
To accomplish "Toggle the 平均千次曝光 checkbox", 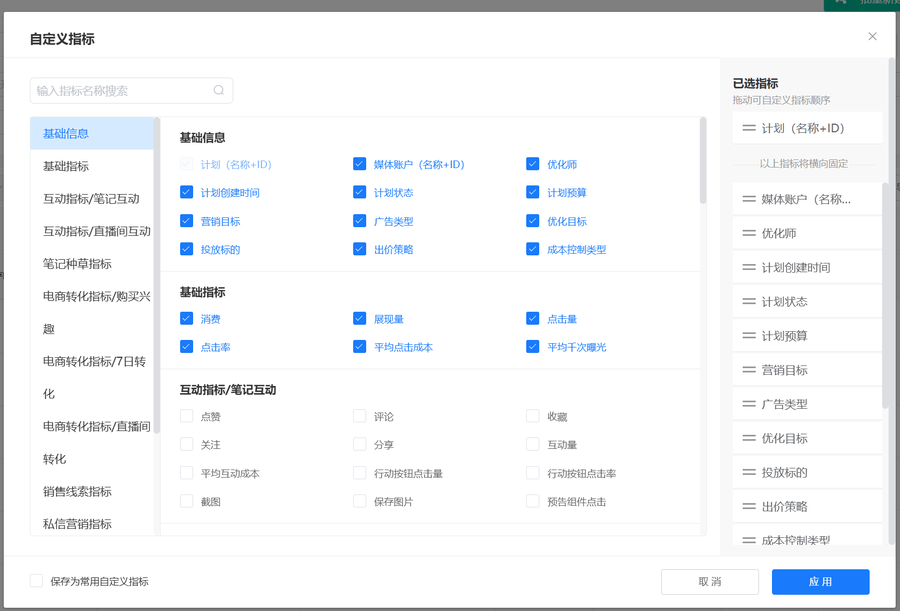I will pos(533,347).
